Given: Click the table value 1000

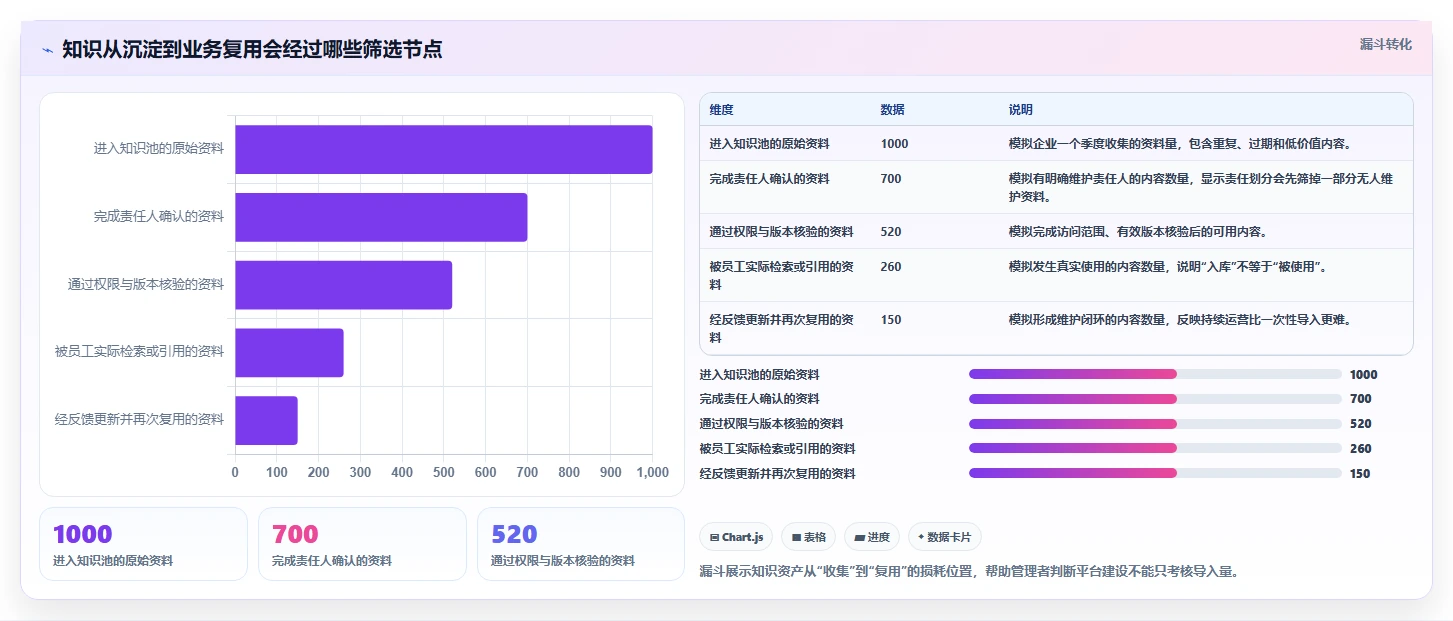Looking at the screenshot, I should pyautogui.click(x=894, y=144).
